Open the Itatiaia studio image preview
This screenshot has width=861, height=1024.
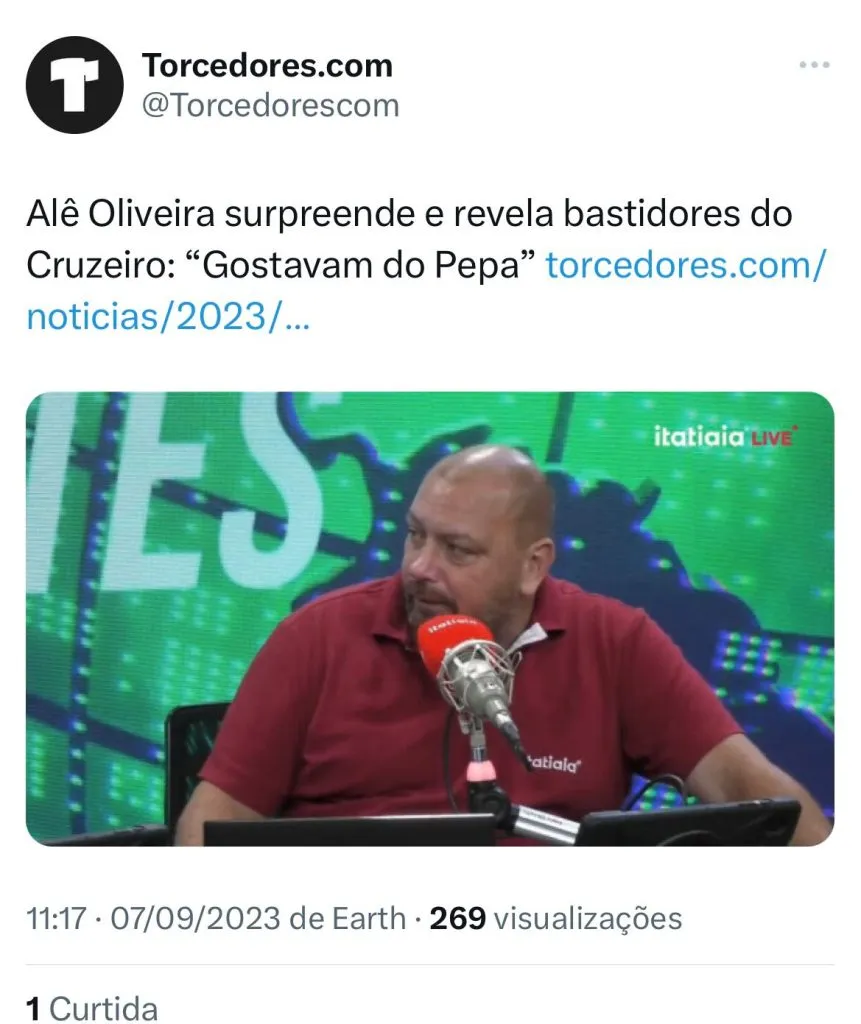(x=430, y=618)
